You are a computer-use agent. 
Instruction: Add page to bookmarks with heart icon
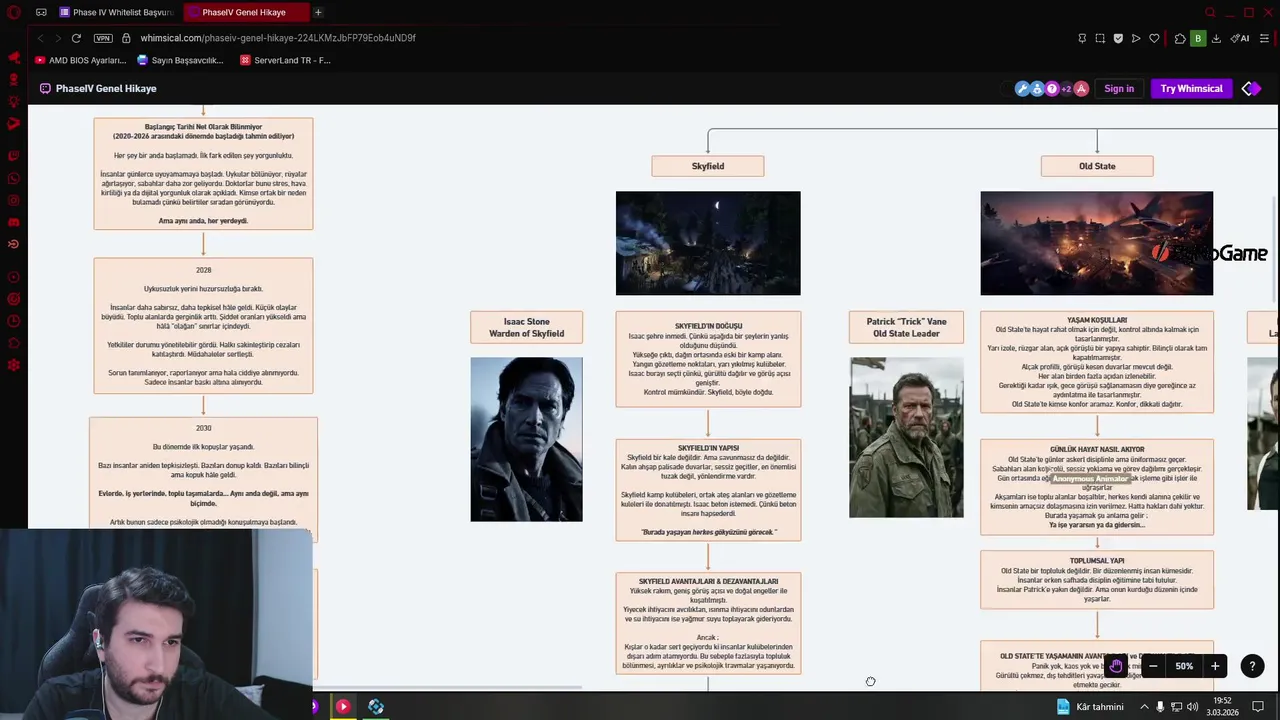[1154, 38]
